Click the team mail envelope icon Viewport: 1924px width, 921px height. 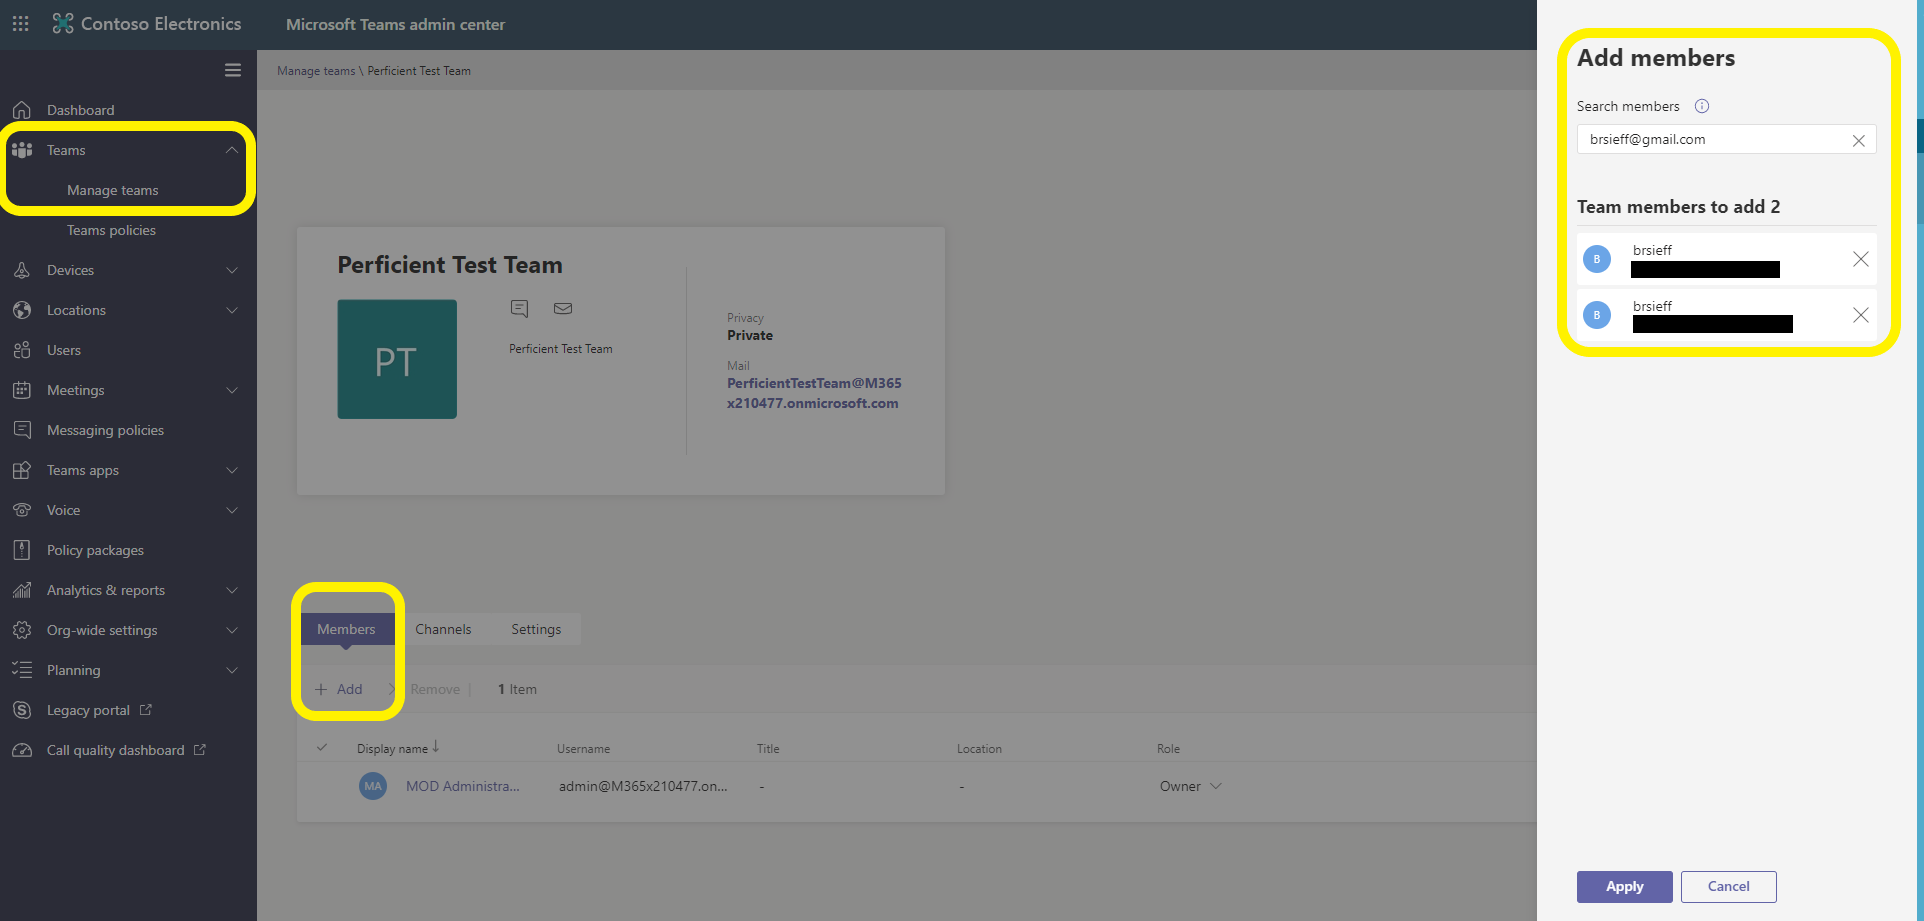(563, 308)
